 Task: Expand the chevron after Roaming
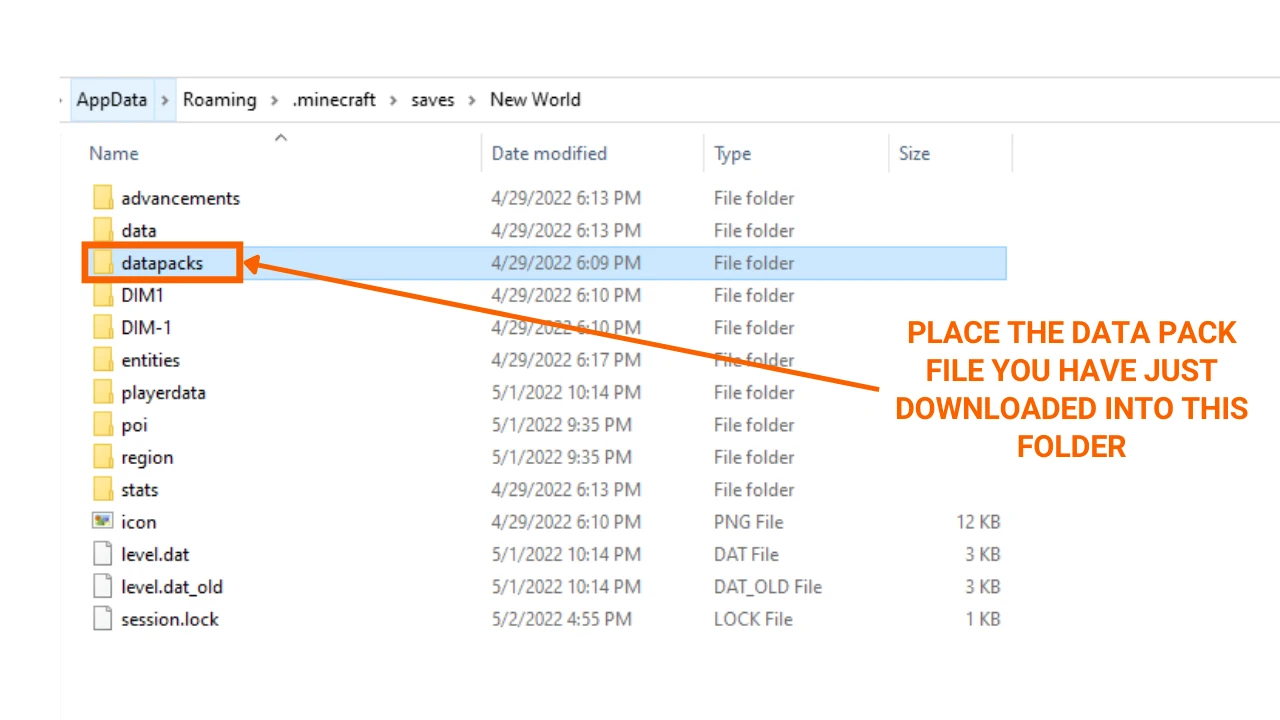(273, 100)
